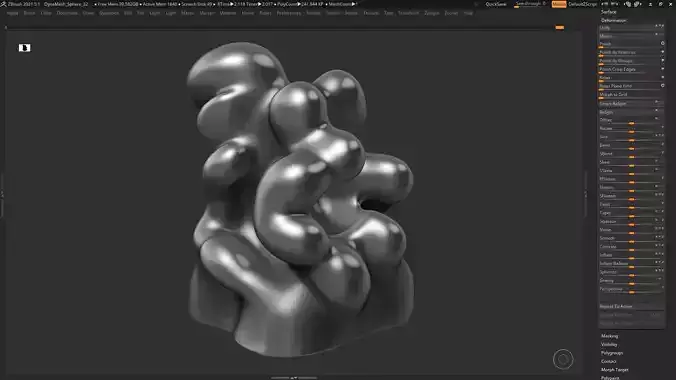Toggle the Polish mode circle icon

tap(663, 43)
